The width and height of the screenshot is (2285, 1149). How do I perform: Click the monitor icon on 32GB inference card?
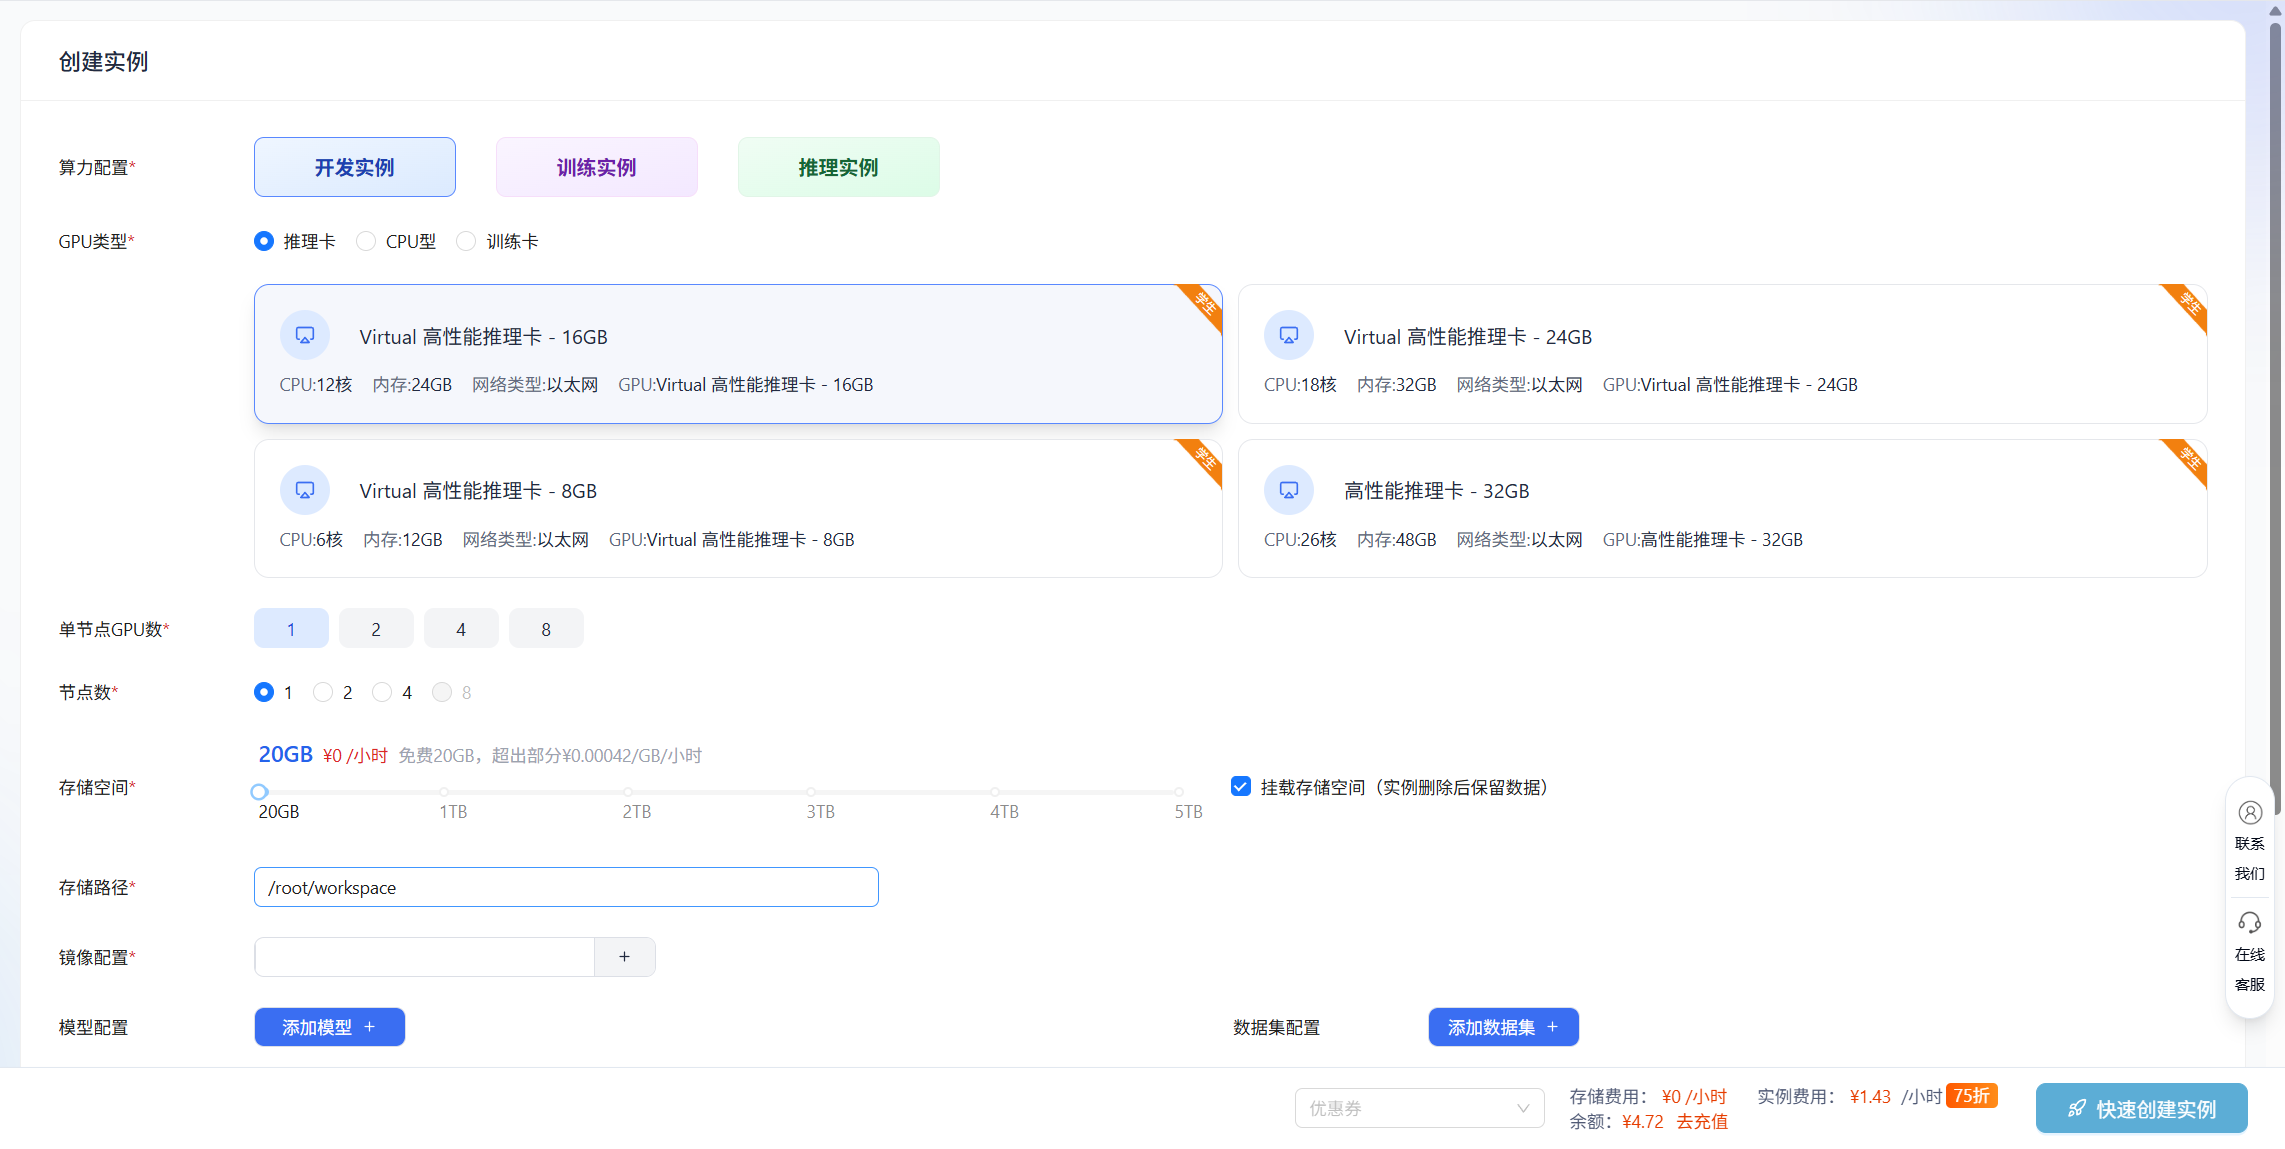click(1288, 490)
